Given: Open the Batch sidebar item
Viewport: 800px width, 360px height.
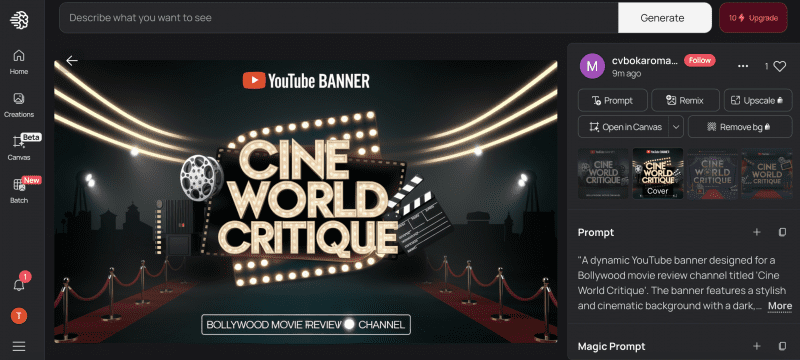Looking at the screenshot, I should pos(19,190).
